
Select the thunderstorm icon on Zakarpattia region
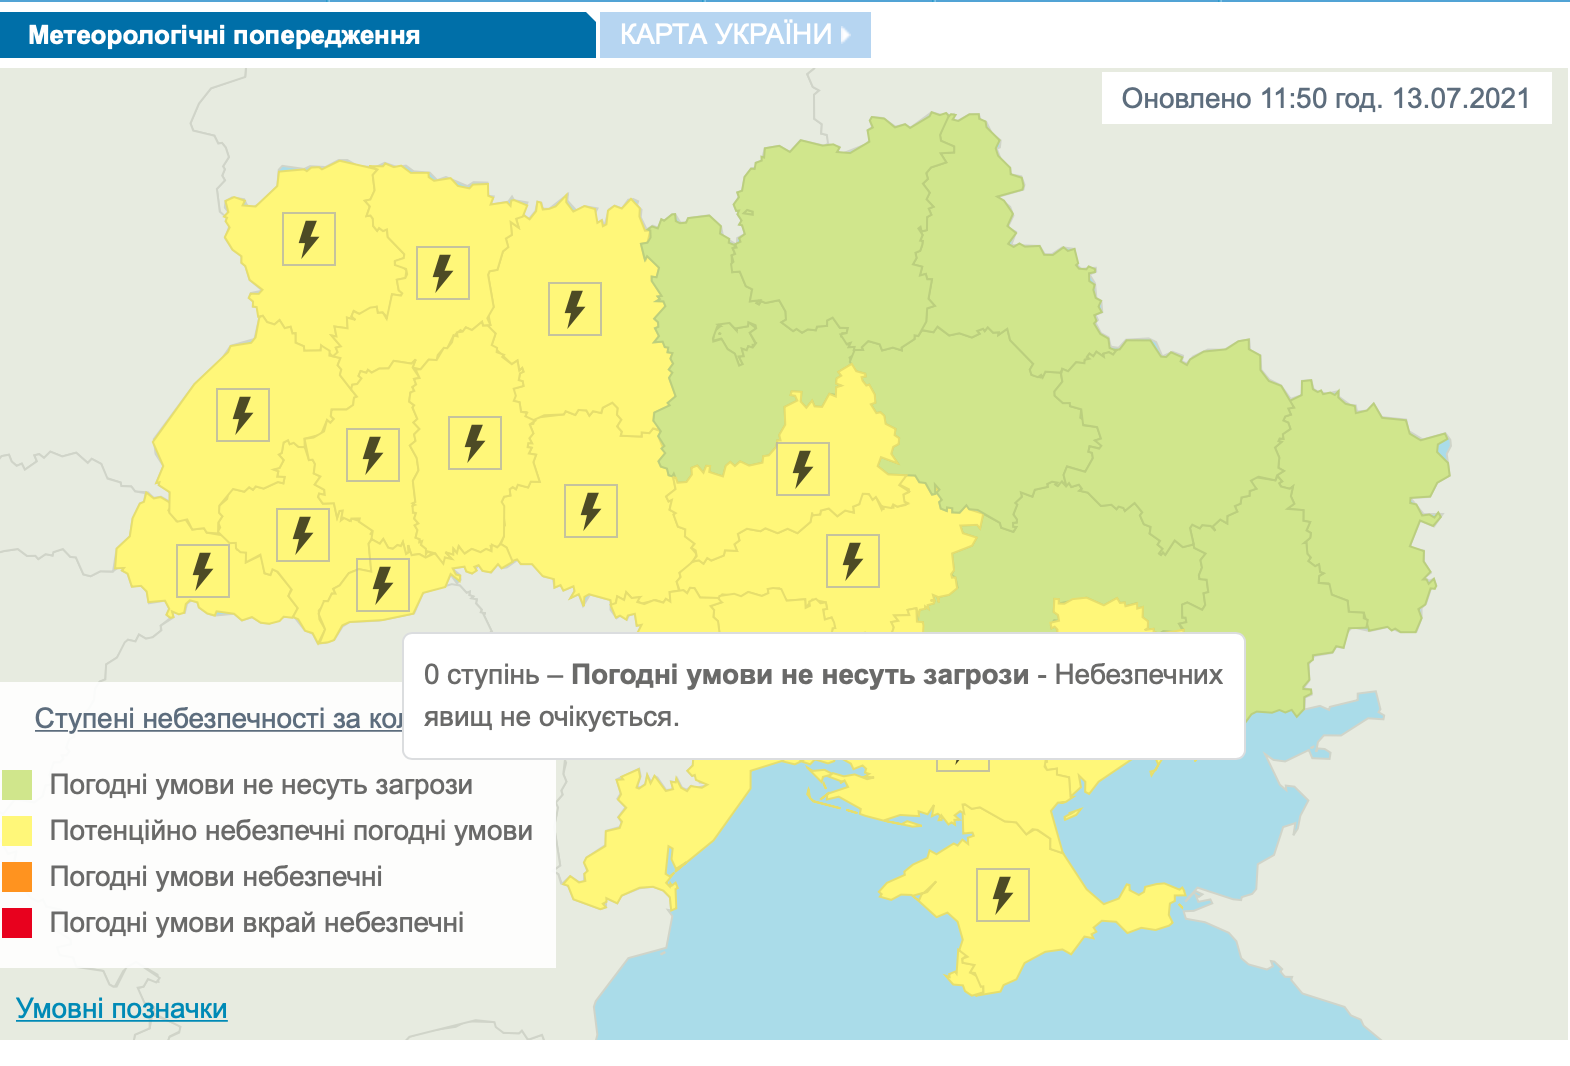(202, 570)
